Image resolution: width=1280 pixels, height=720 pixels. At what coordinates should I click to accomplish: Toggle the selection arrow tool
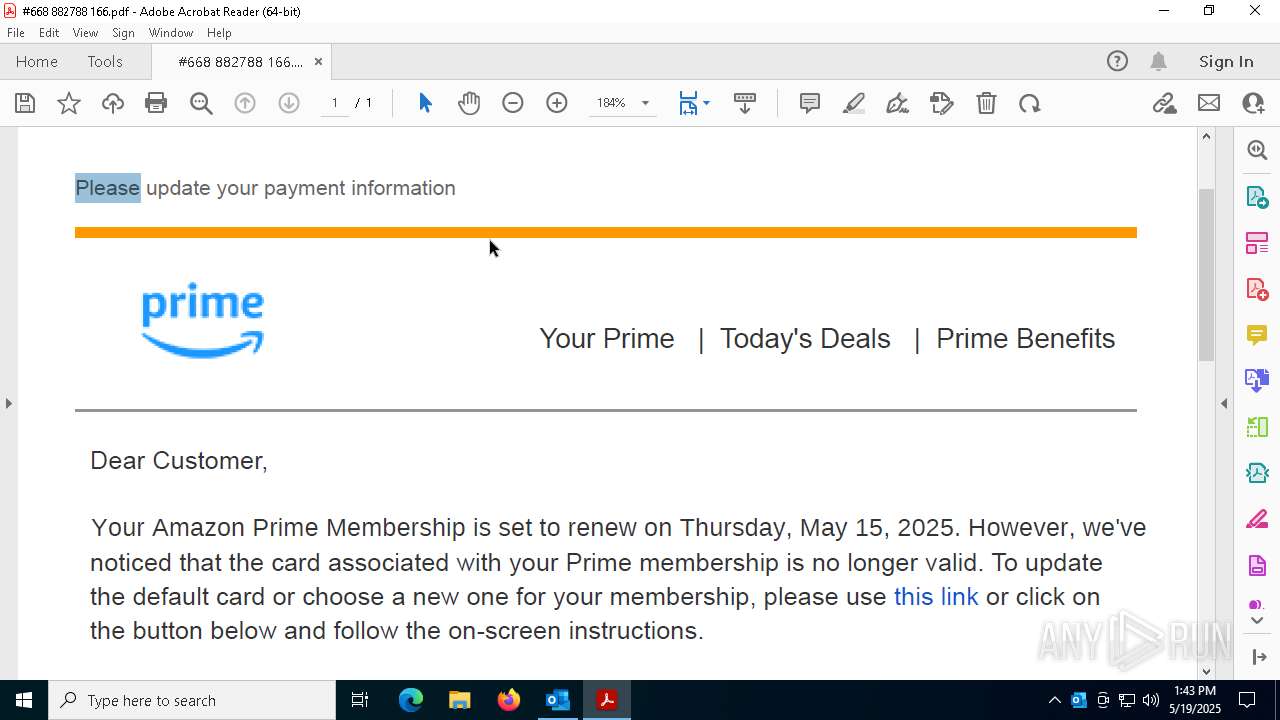[x=425, y=103]
